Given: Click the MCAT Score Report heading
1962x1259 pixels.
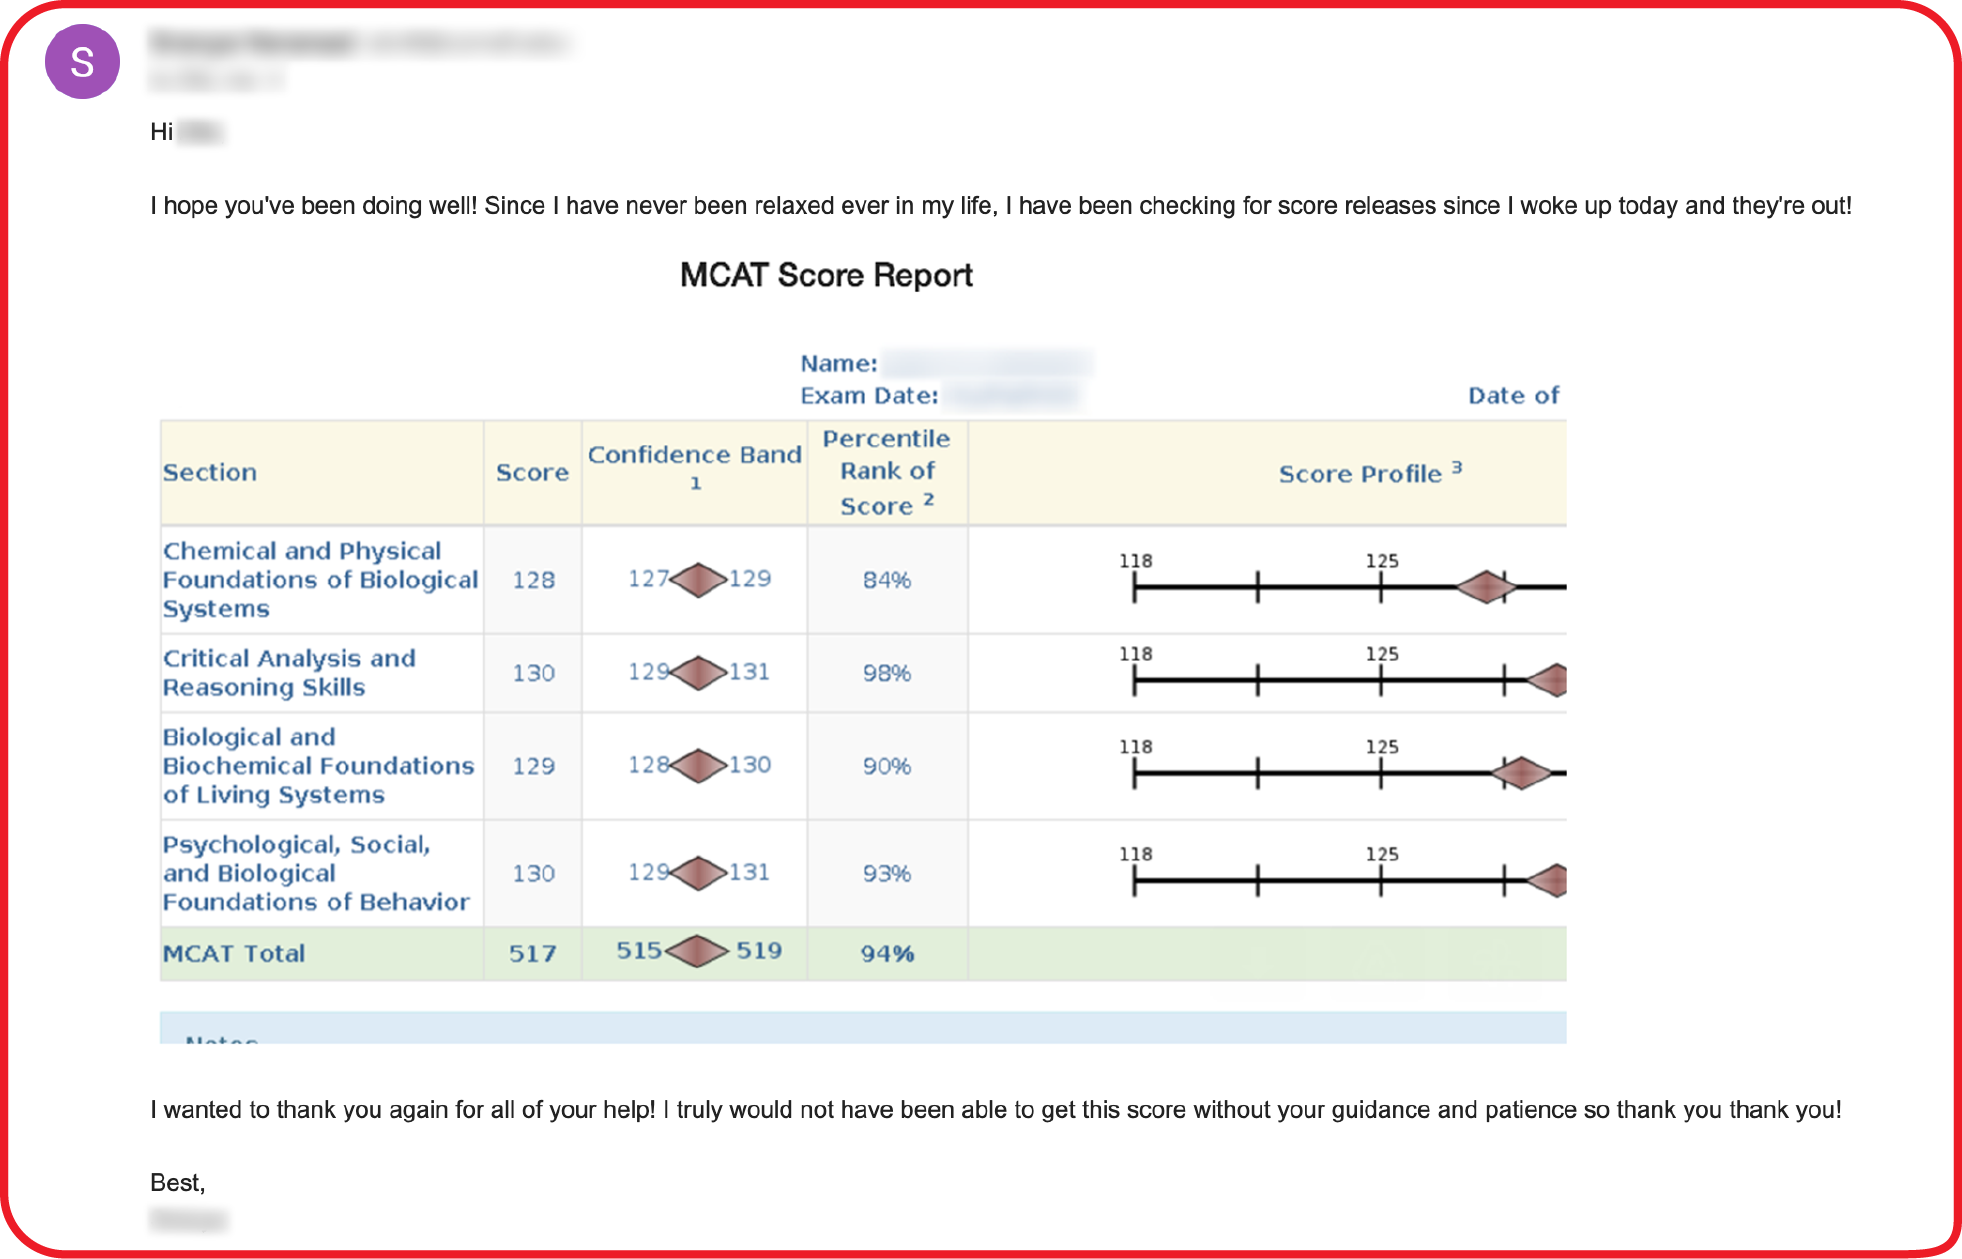Looking at the screenshot, I should (x=826, y=275).
